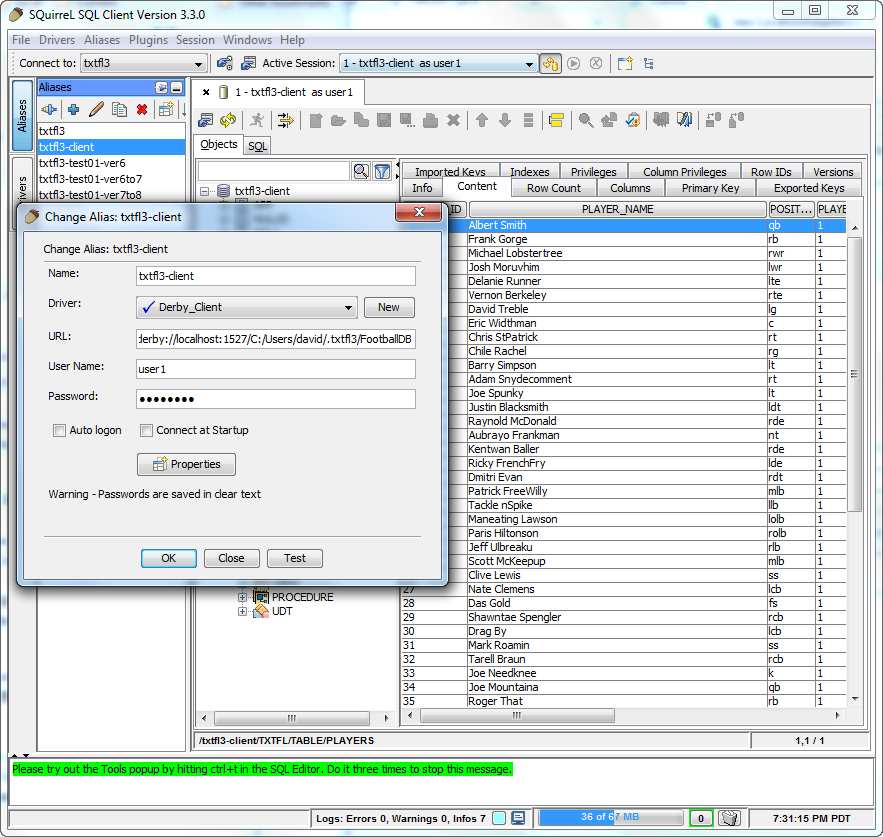Open alias Properties dialog
The image size is (883, 837).
185,464
